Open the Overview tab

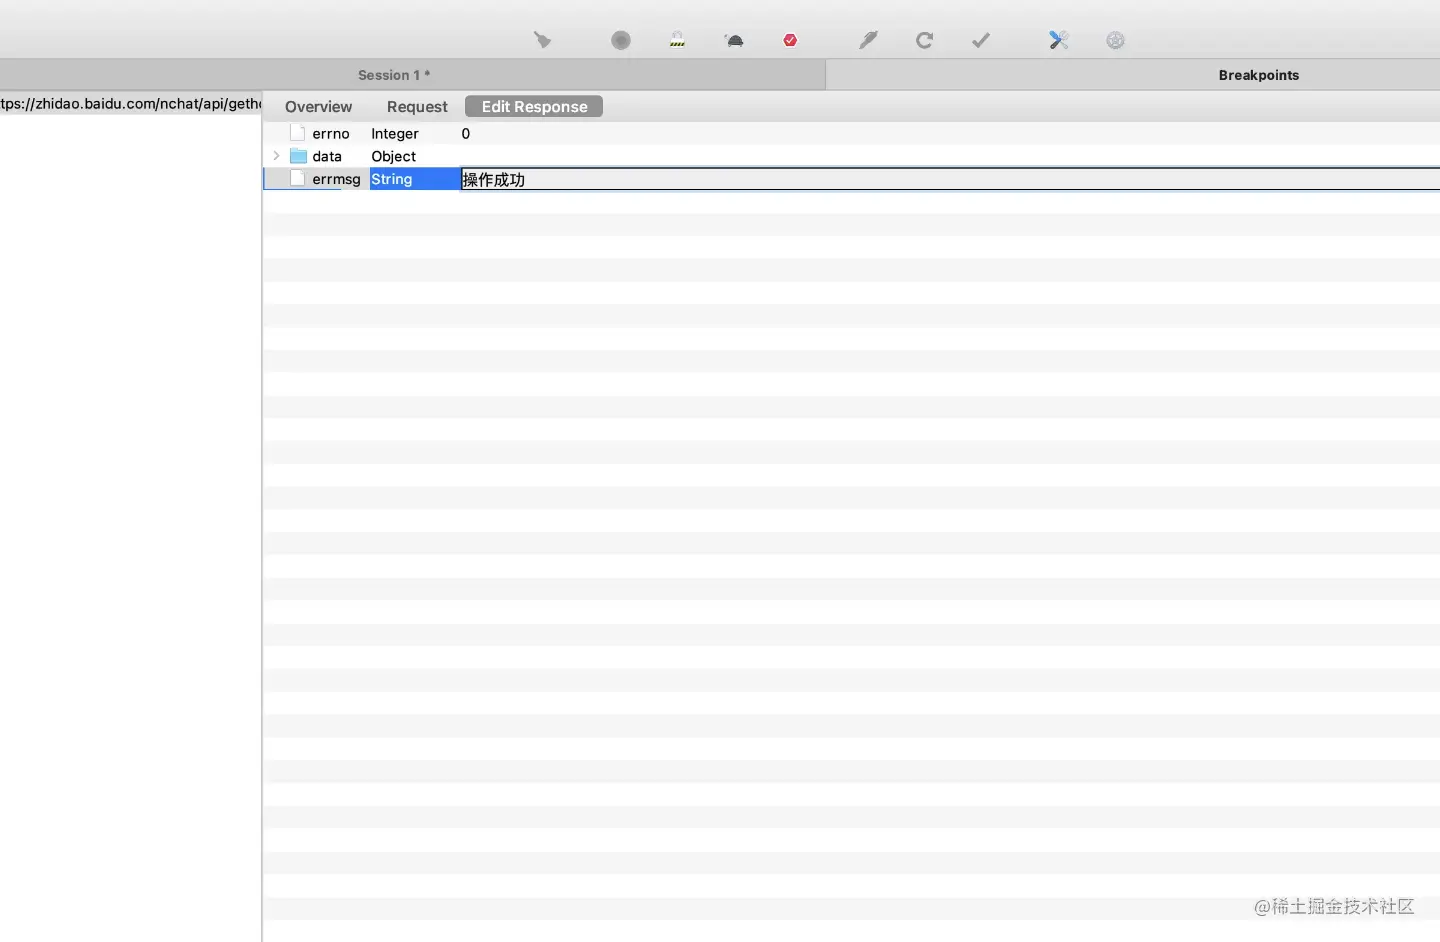coord(318,107)
